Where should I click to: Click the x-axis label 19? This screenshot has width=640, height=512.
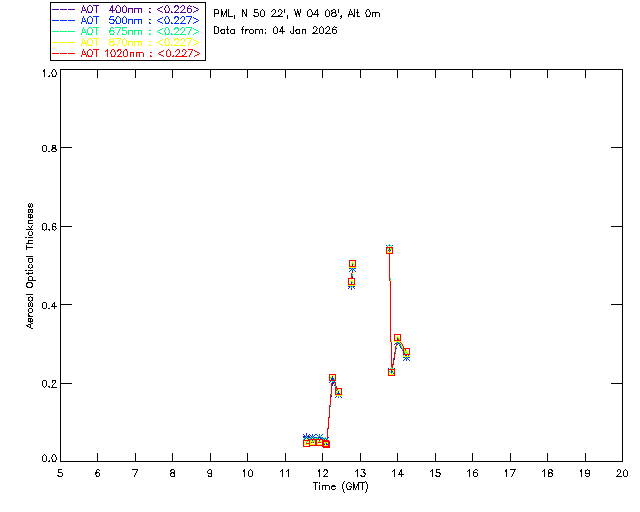click(585, 473)
